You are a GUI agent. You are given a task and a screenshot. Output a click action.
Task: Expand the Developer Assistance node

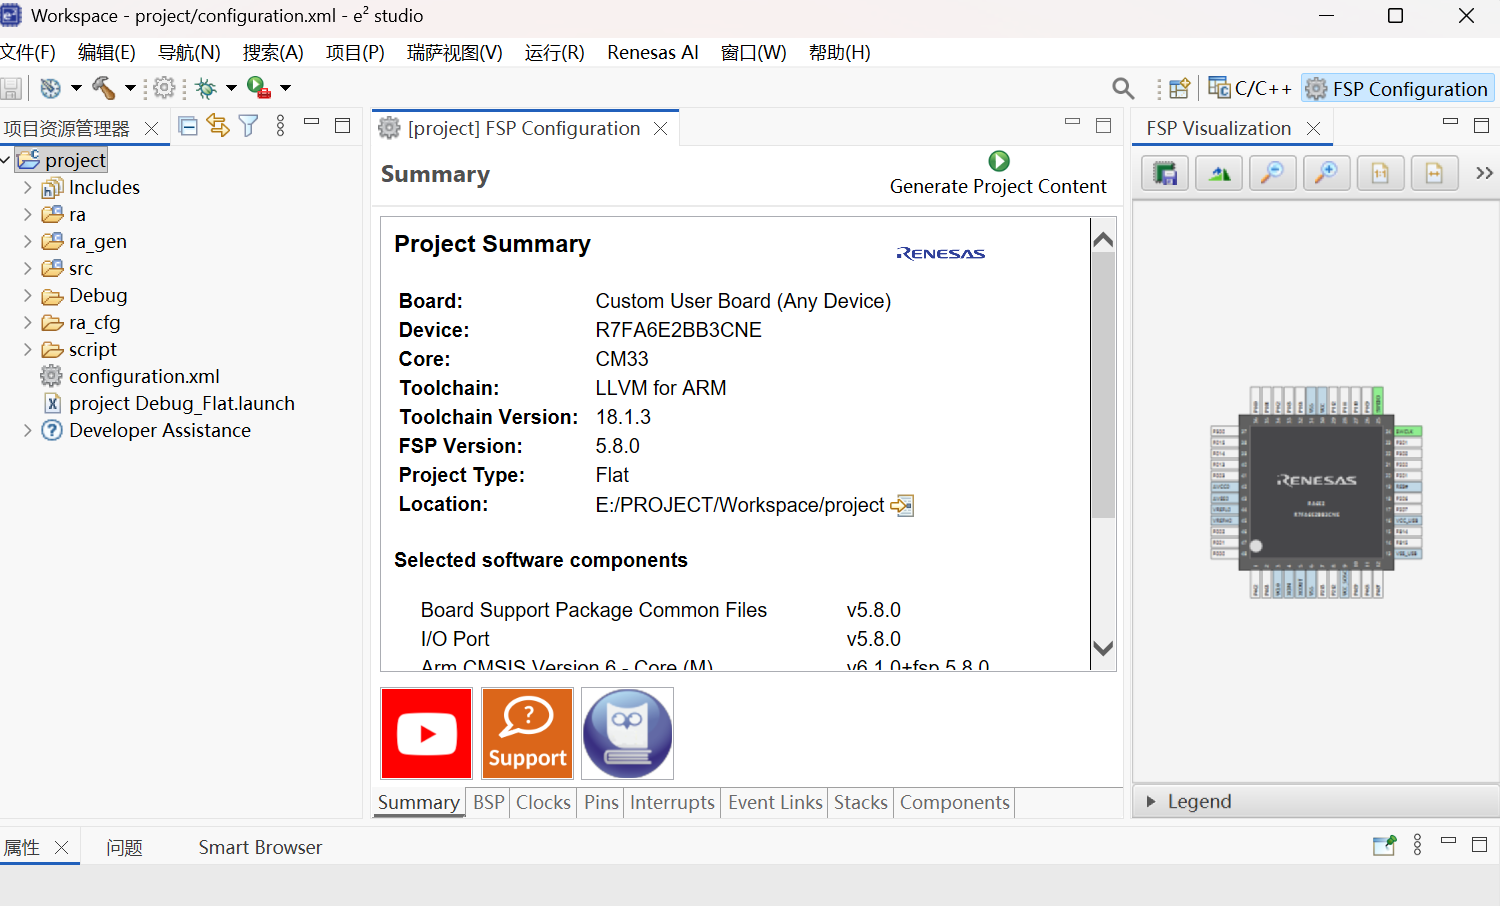tap(28, 430)
